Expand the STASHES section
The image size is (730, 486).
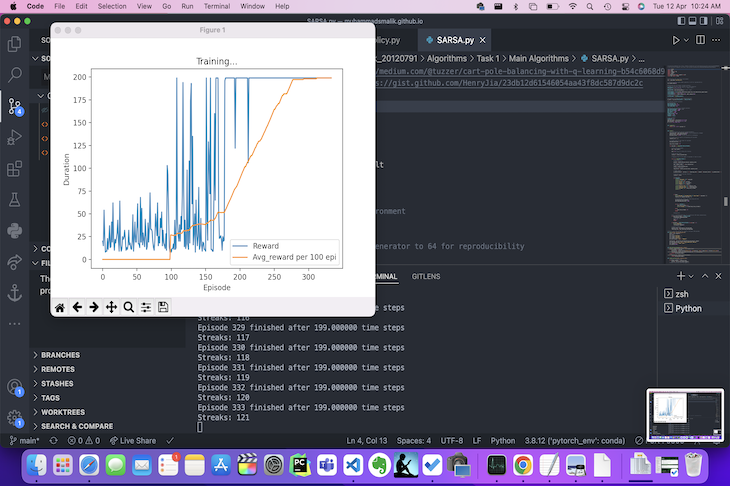point(58,383)
